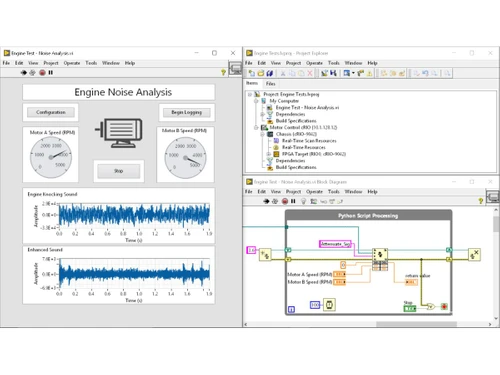
Task: Open the dropdown arrow beside Project Explorer filter icon
Action: coord(353,73)
